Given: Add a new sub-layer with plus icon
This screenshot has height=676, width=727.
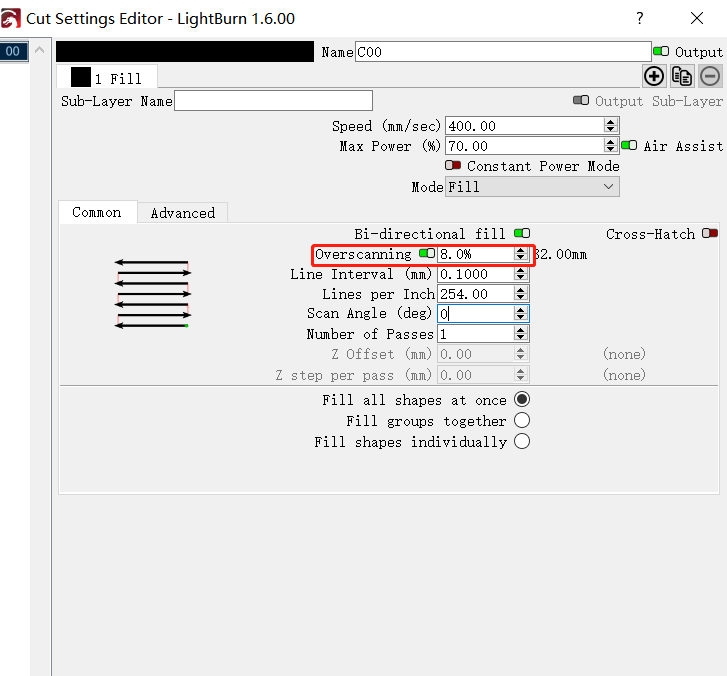Looking at the screenshot, I should pyautogui.click(x=654, y=77).
